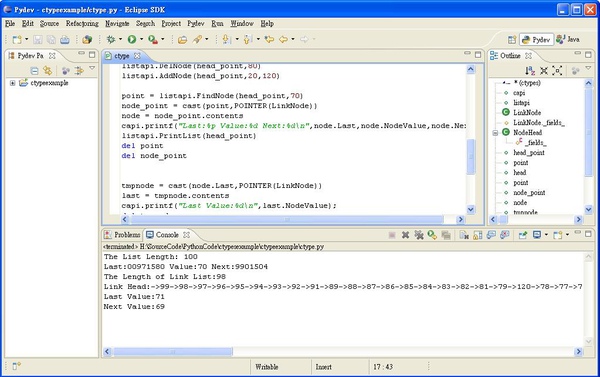
Task: Click the New file toolbar icon
Action: click(17, 39)
